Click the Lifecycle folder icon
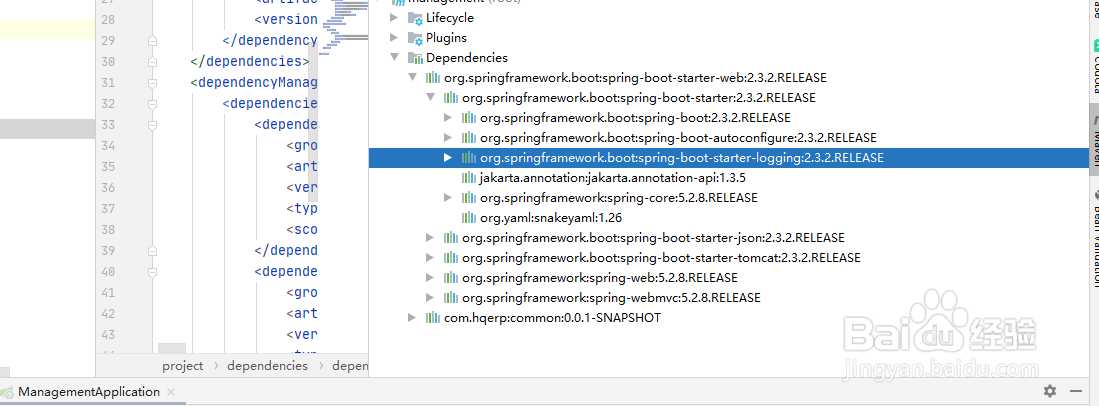 (415, 18)
